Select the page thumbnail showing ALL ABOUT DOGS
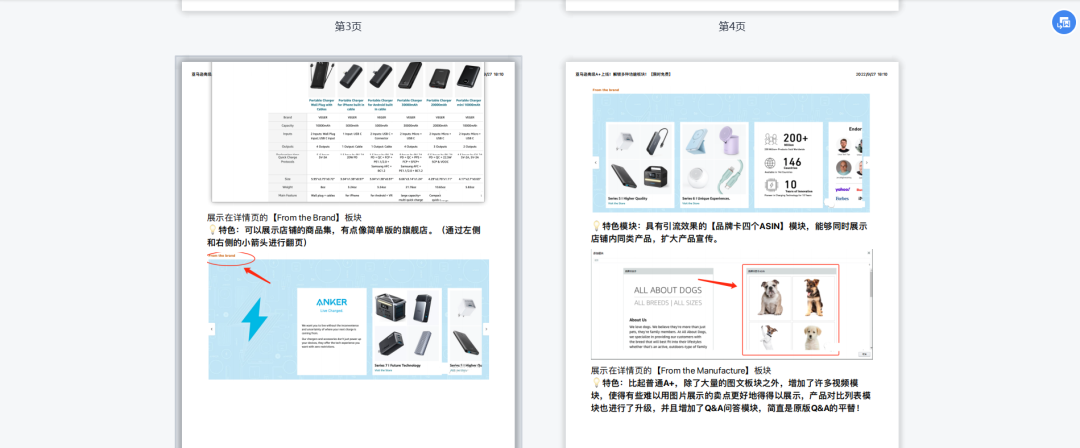This screenshot has height=448, width=1080. [732, 254]
